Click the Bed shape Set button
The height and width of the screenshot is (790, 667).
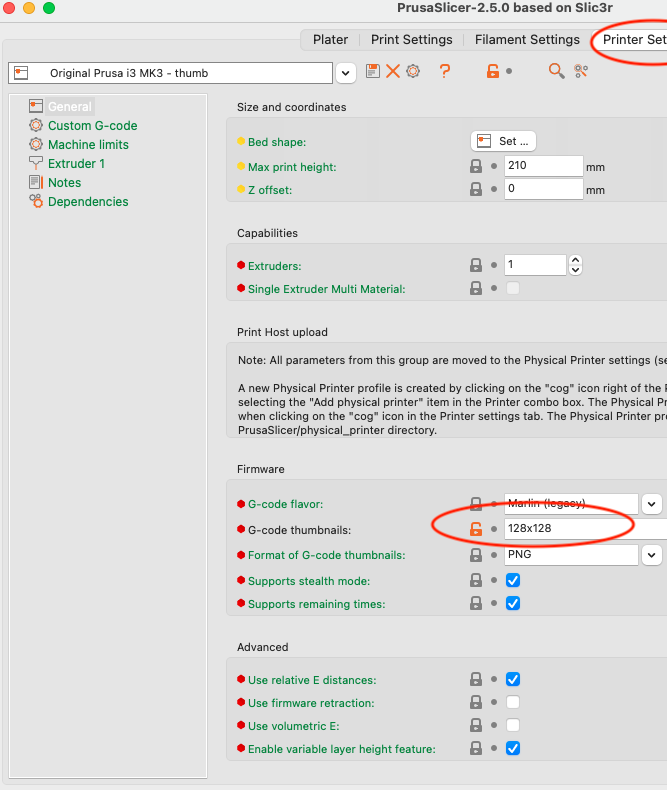pos(503,141)
